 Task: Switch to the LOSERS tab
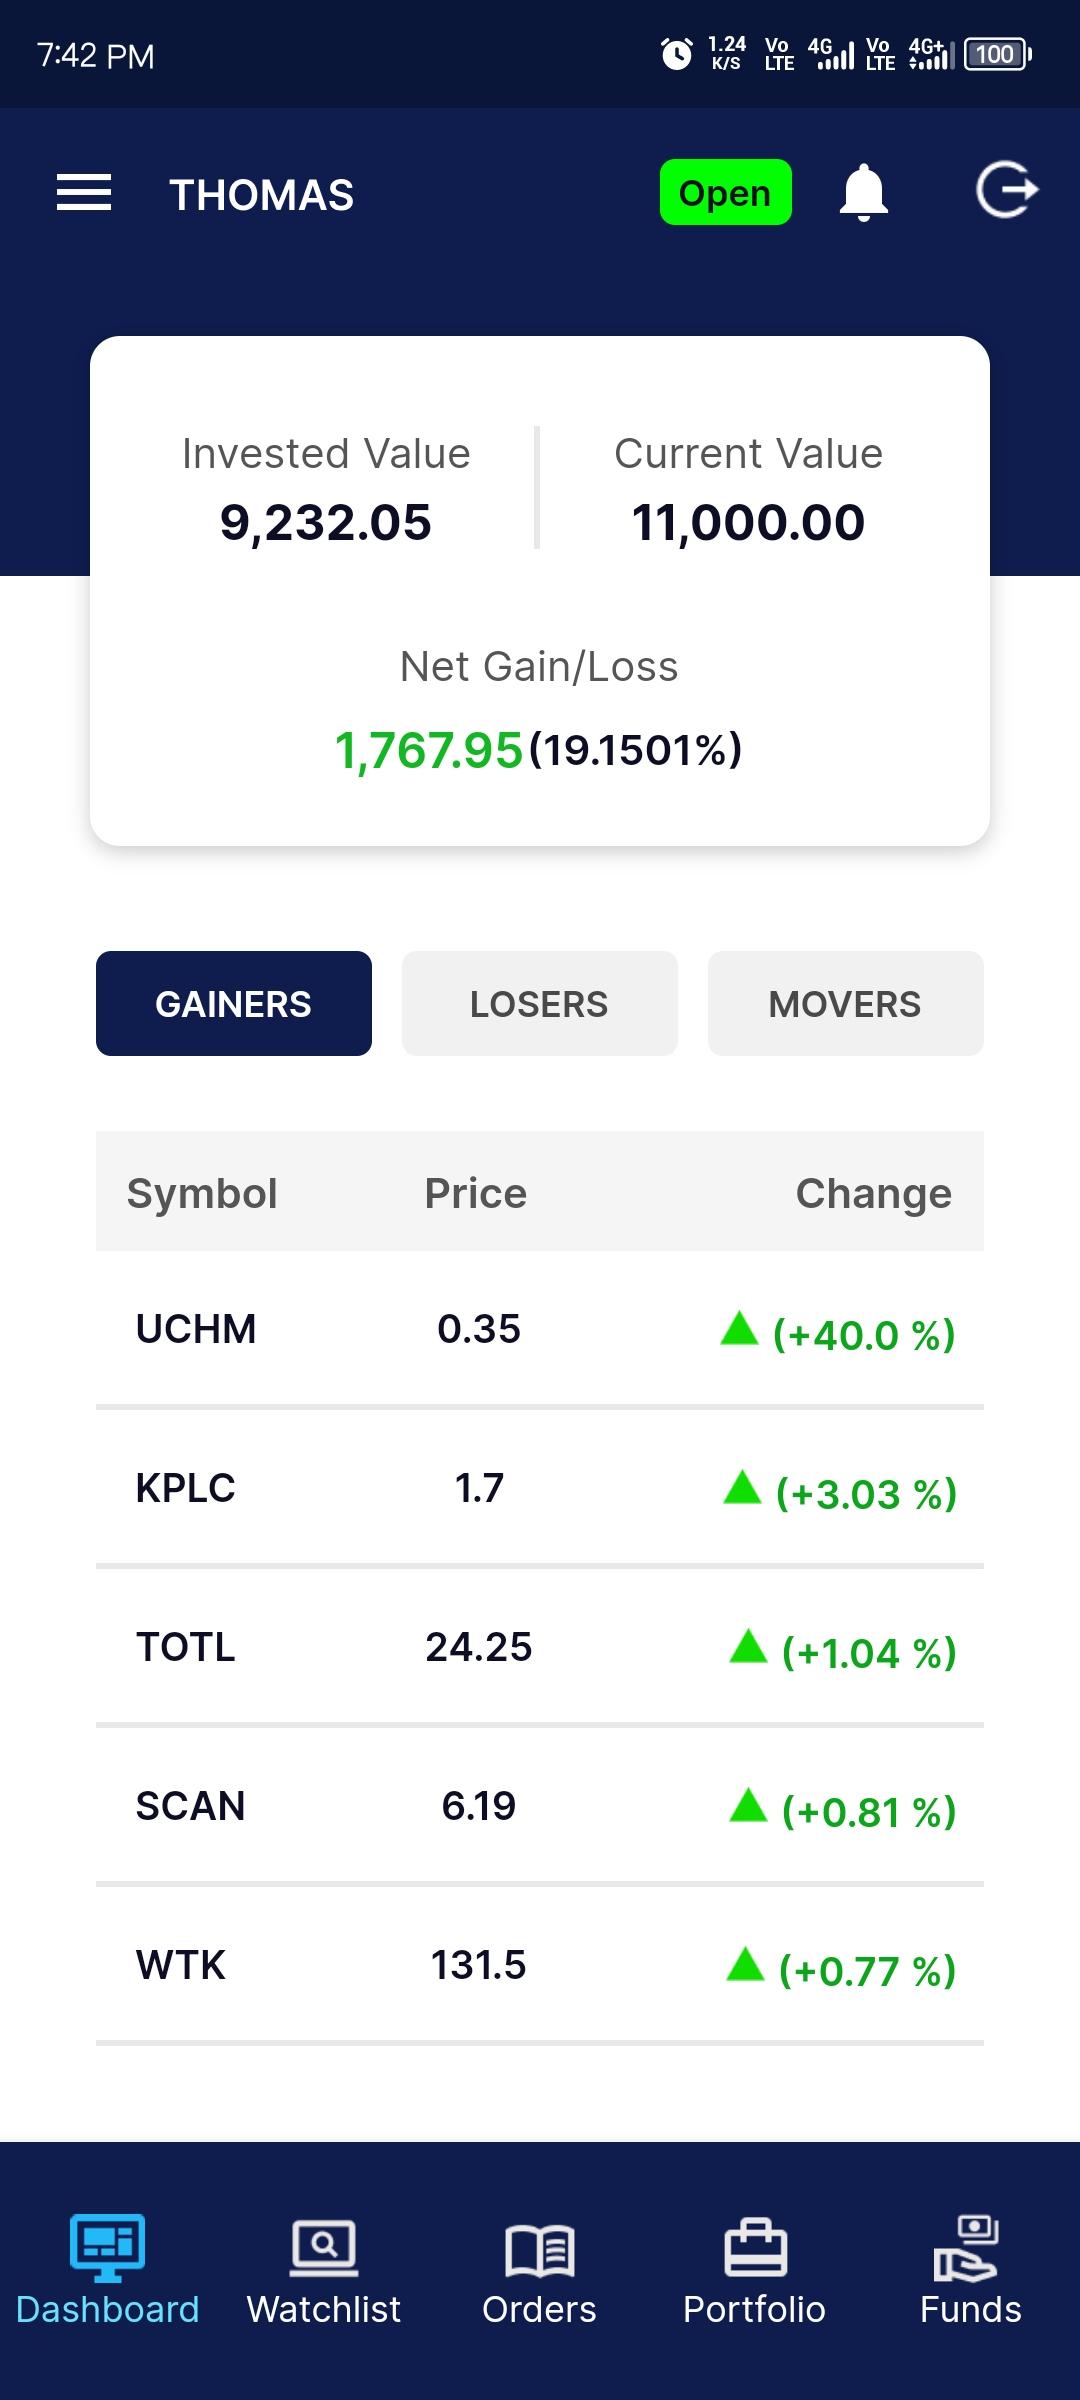540,1003
